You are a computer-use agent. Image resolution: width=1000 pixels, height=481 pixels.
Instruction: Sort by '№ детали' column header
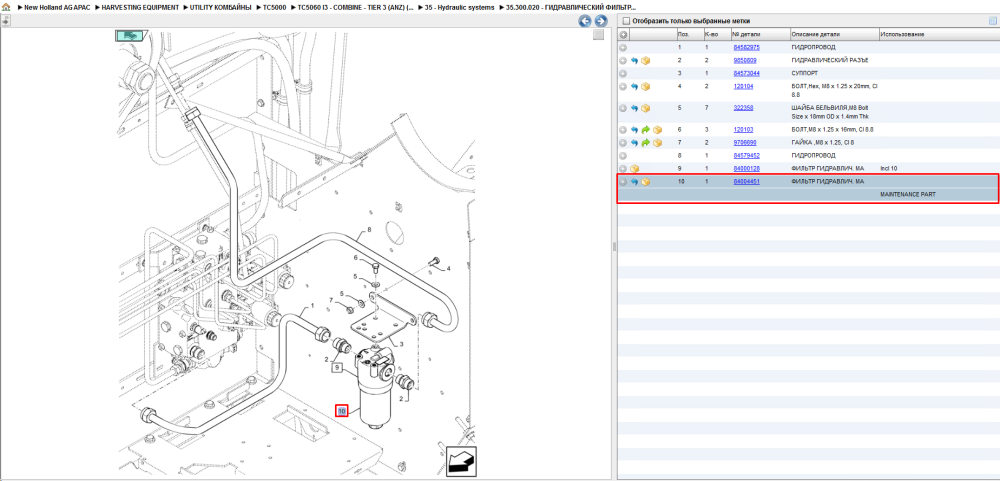pyautogui.click(x=746, y=34)
